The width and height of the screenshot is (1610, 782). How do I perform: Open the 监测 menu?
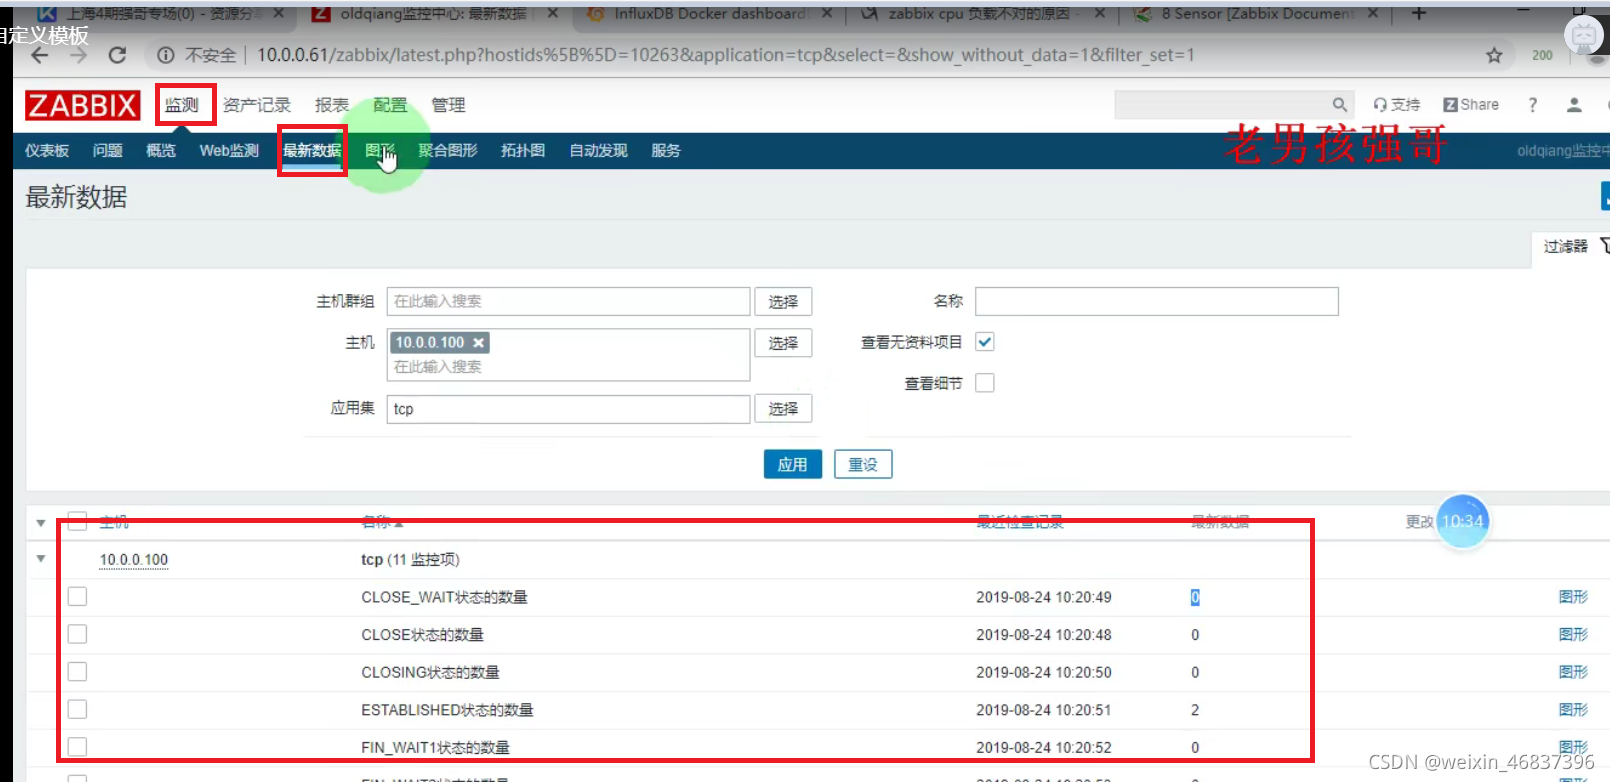182,105
